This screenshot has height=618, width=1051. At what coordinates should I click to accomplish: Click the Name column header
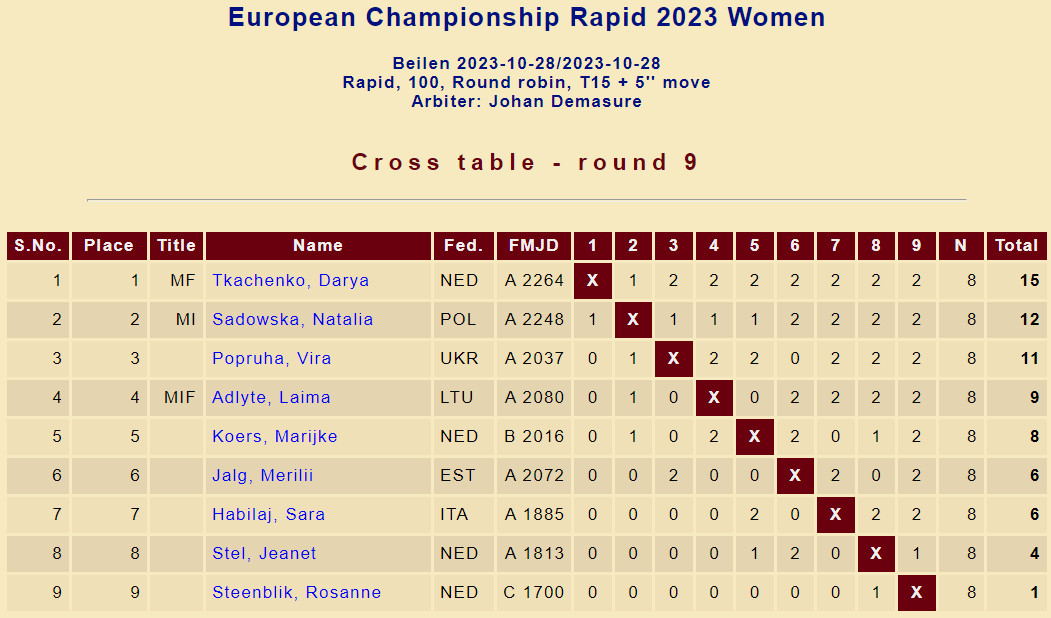tap(318, 246)
